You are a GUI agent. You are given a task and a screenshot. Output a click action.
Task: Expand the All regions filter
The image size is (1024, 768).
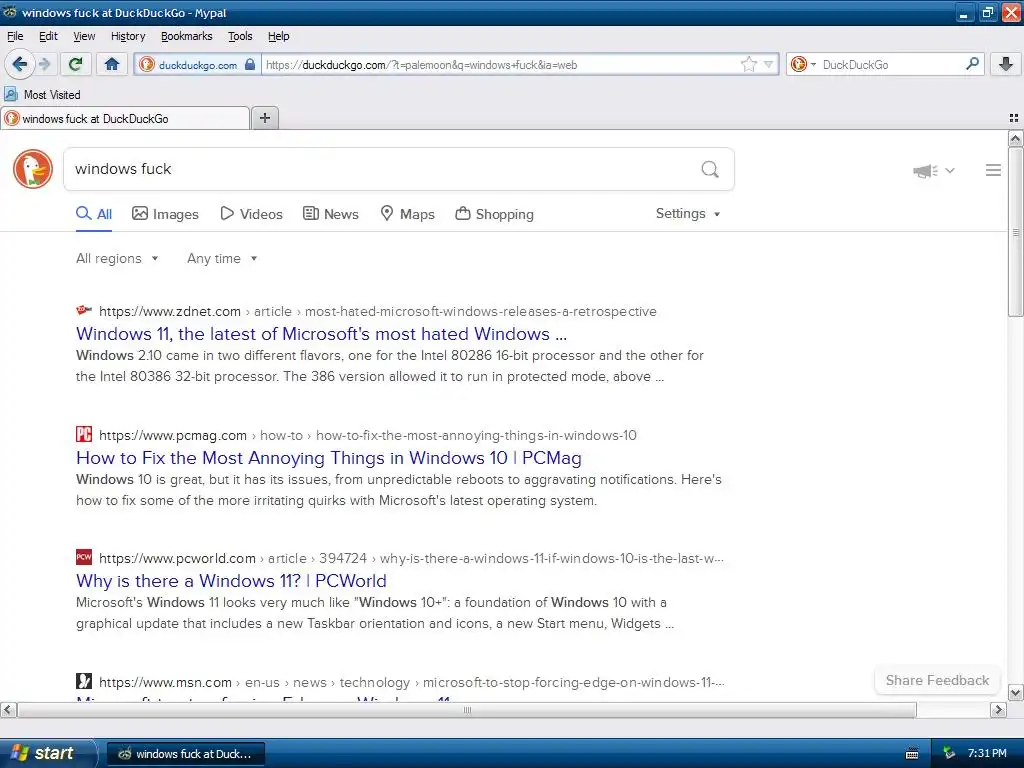coord(117,259)
